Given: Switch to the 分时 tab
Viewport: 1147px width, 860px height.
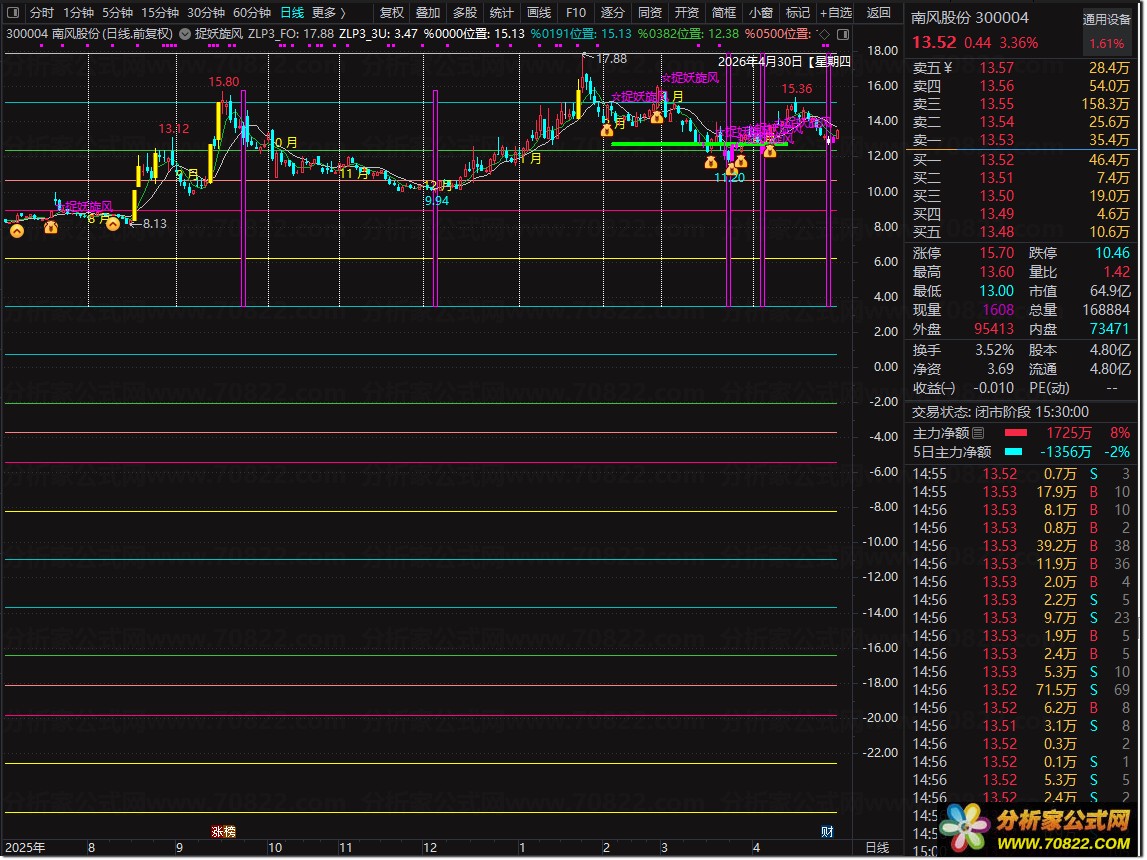Looking at the screenshot, I should (x=42, y=12).
